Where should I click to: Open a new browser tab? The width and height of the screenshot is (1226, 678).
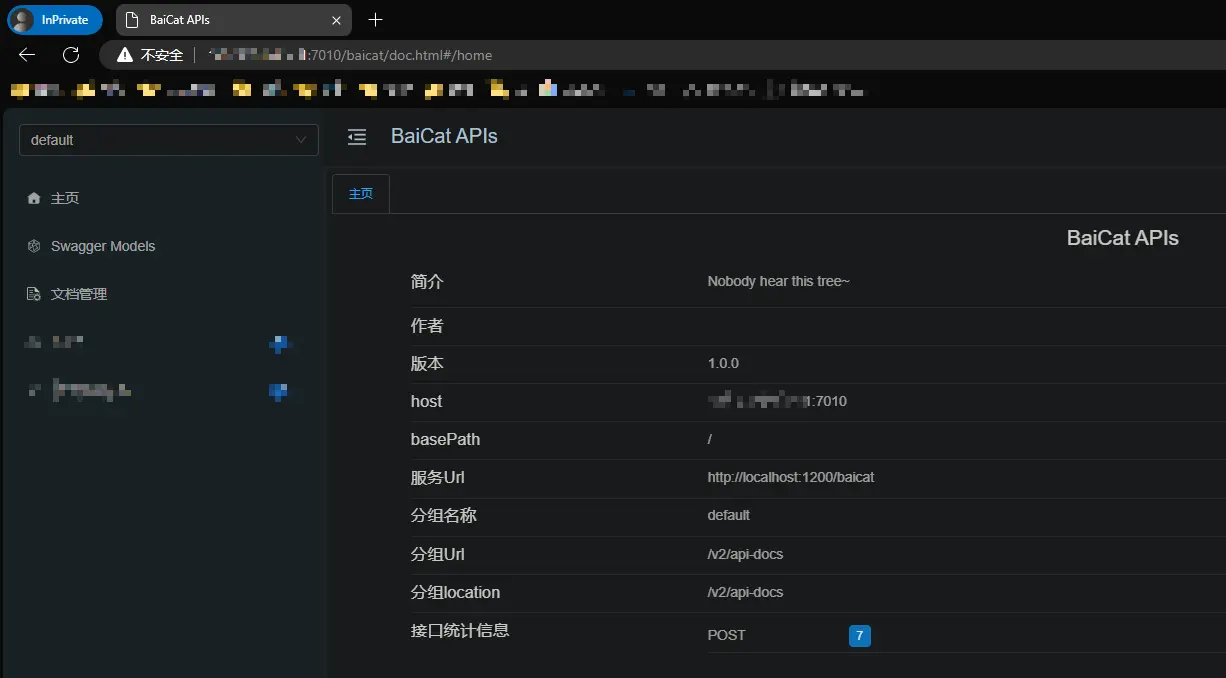[375, 20]
